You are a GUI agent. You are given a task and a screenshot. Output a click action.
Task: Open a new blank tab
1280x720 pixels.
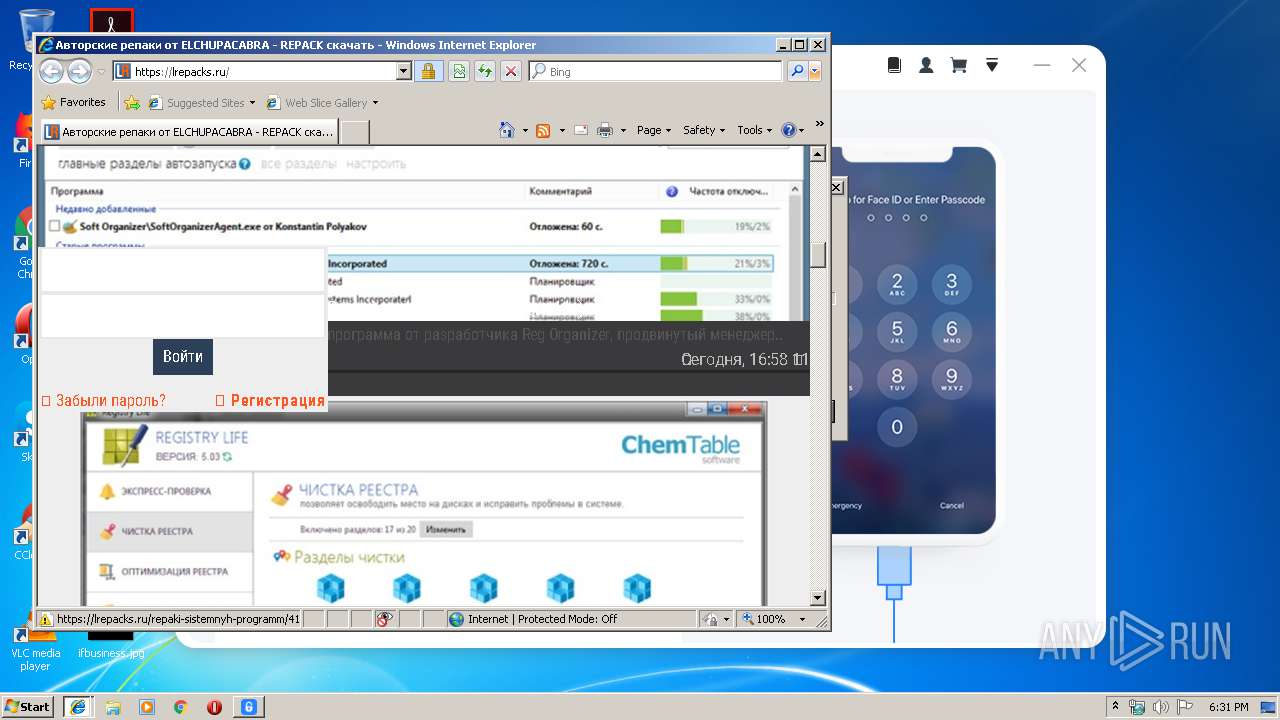coord(355,131)
